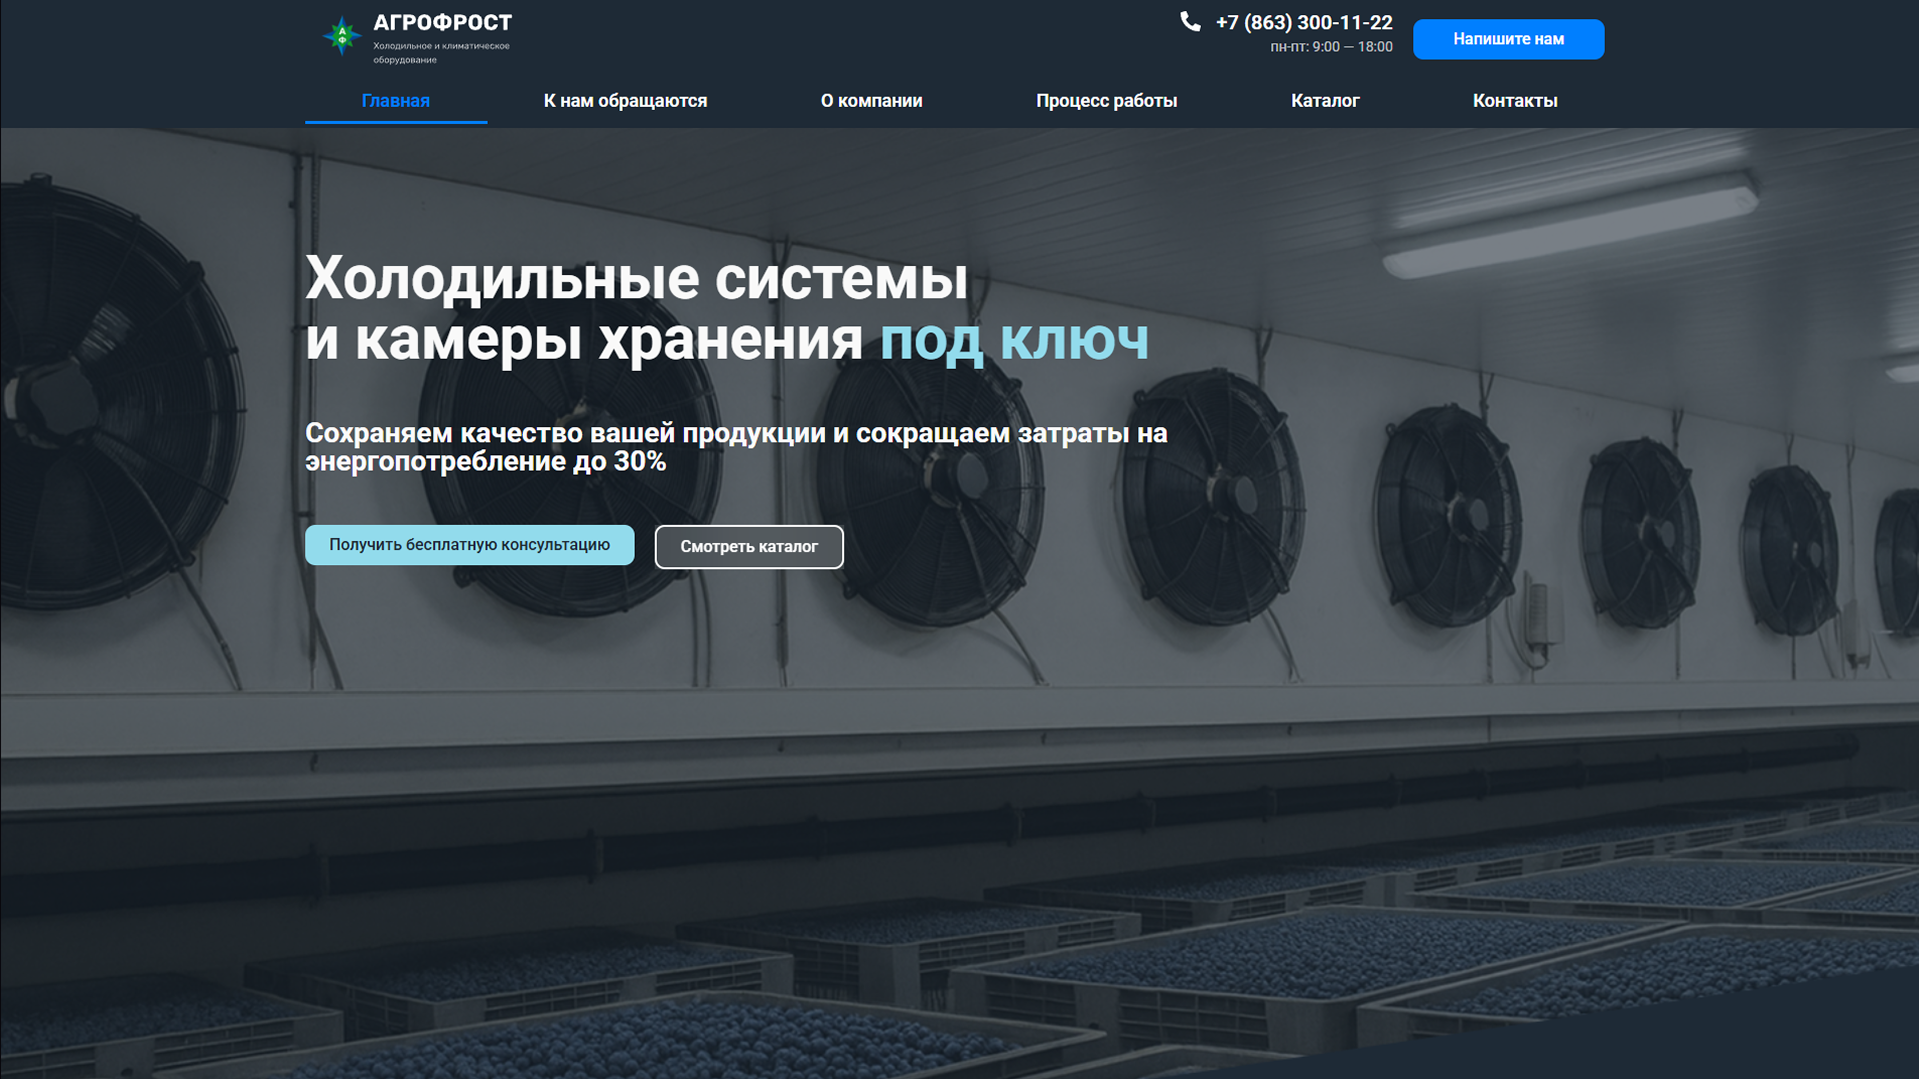Open the К нам обращаются section
1919x1079 pixels.
coord(625,101)
